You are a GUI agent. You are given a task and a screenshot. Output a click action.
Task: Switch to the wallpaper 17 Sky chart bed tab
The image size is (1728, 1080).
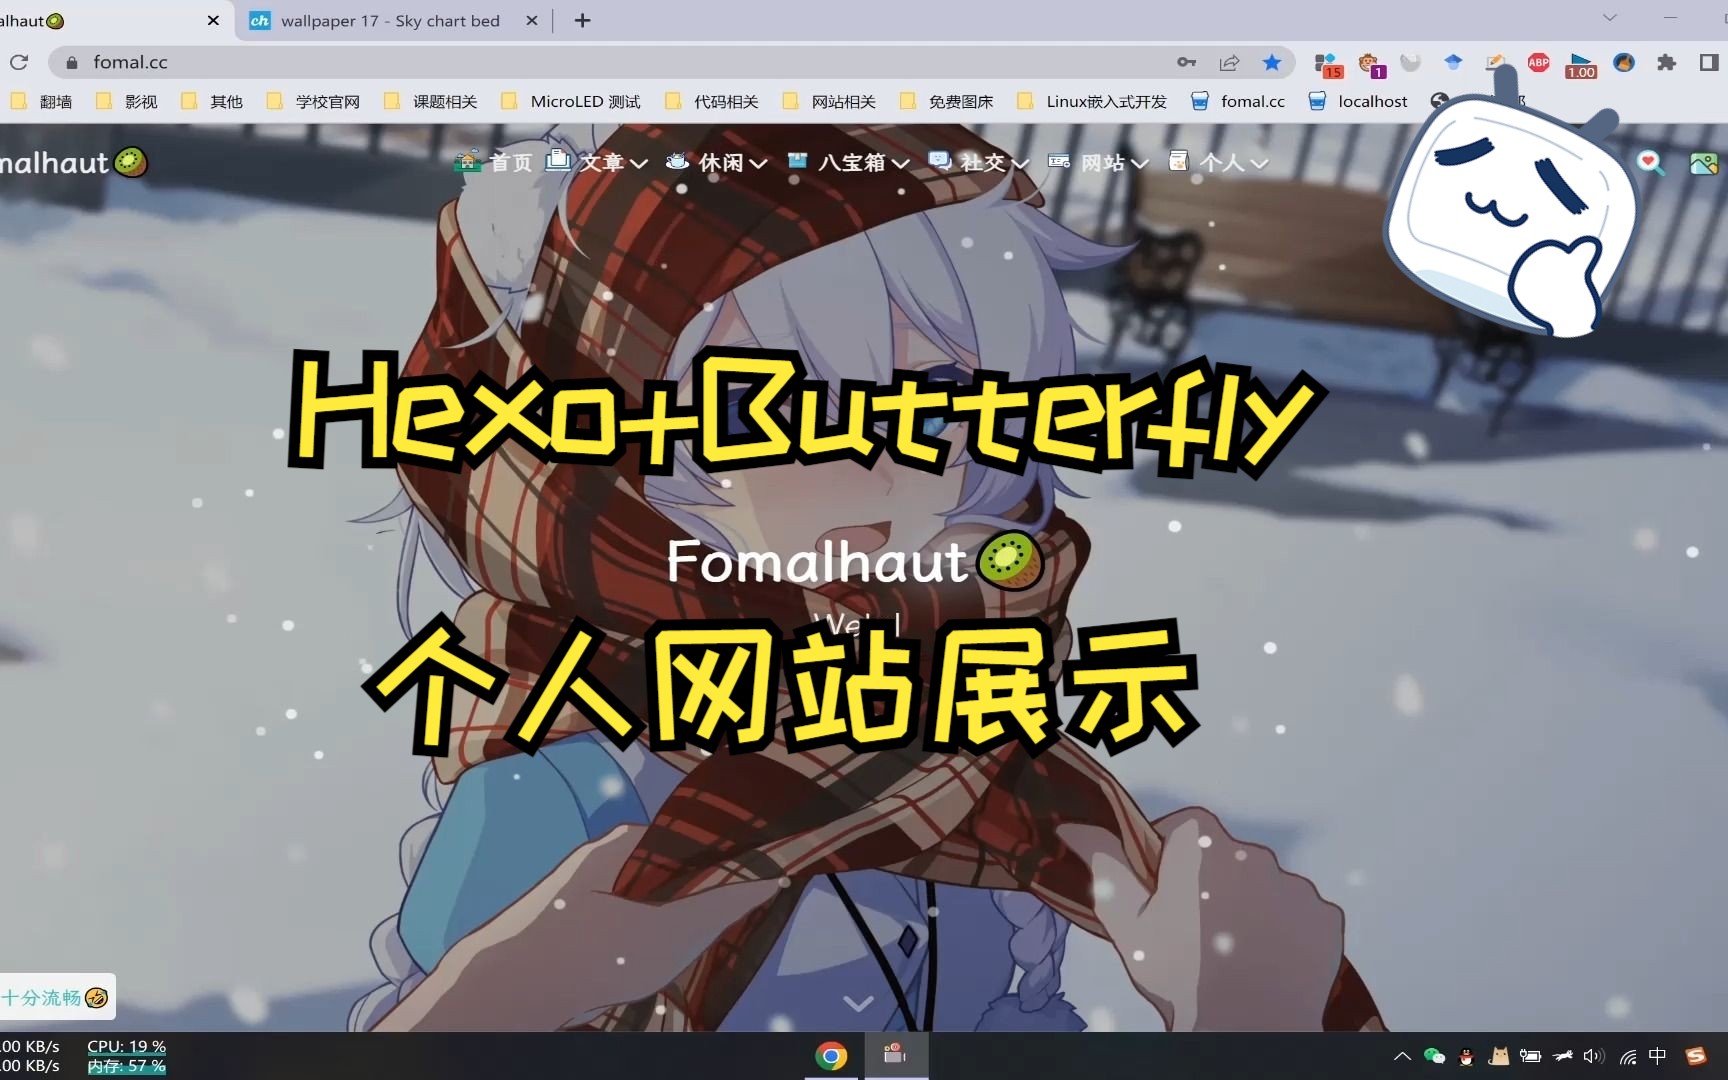pyautogui.click(x=390, y=21)
